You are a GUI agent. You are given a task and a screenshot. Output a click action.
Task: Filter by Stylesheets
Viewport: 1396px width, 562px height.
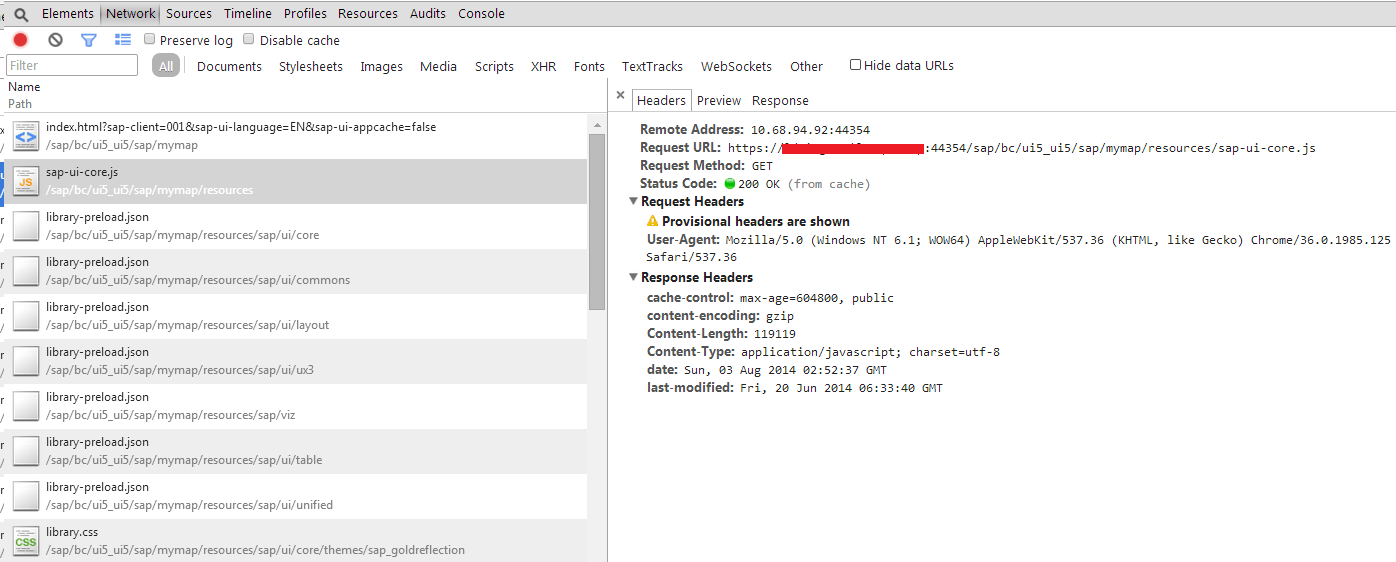(311, 67)
